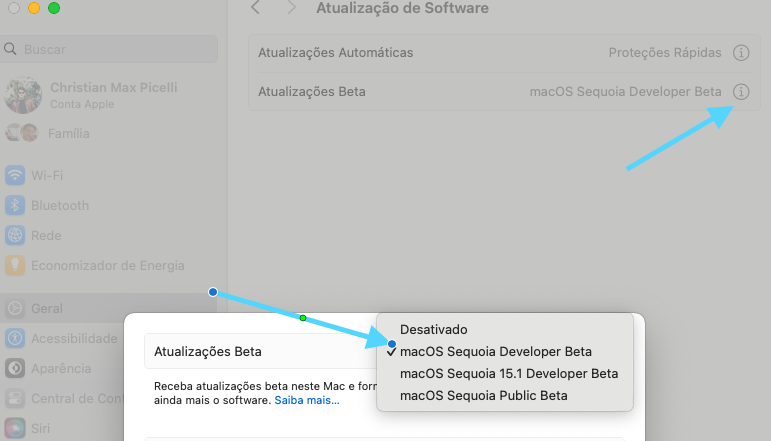Click Christian Max Picelli profile picture

point(23,95)
